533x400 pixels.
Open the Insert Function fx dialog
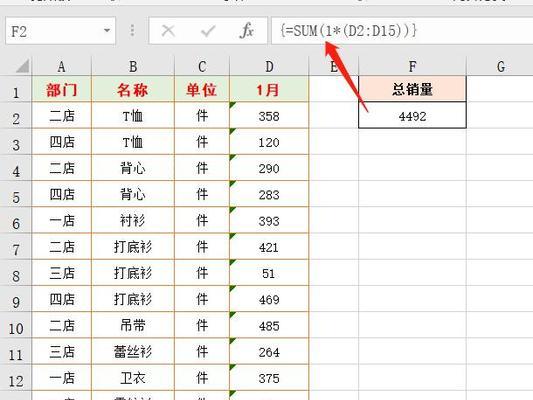point(247,31)
